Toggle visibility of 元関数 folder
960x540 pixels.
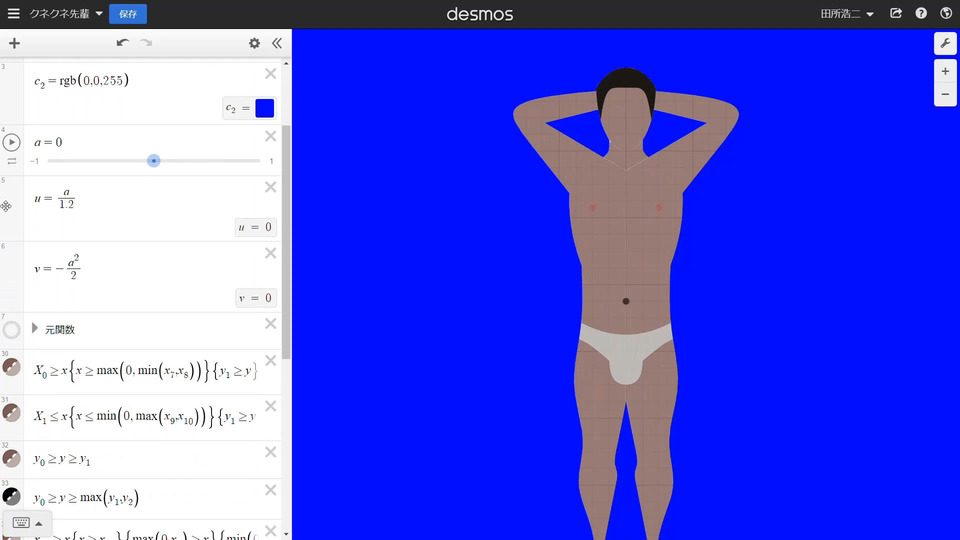click(x=11, y=330)
